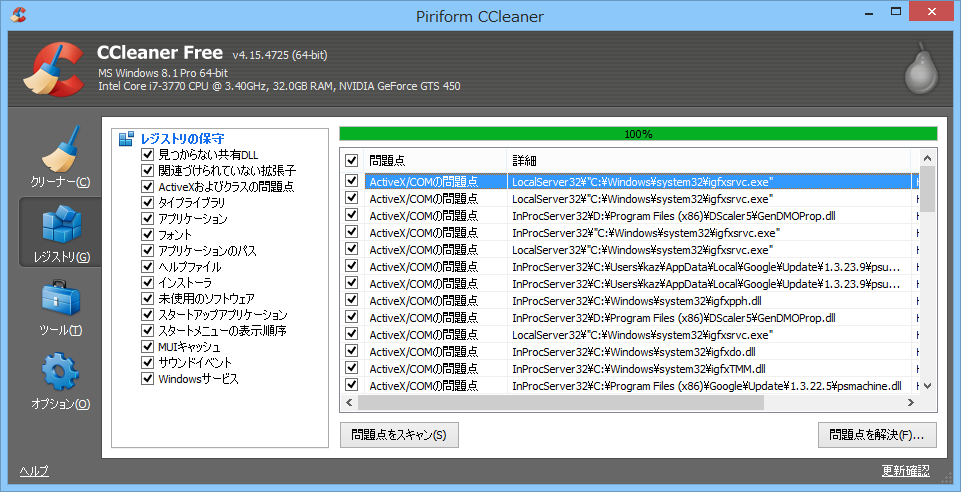Viewport: 961px width, 492px height.
Task: Uncheck the highlighted first result row checkbox
Action: click(351, 181)
